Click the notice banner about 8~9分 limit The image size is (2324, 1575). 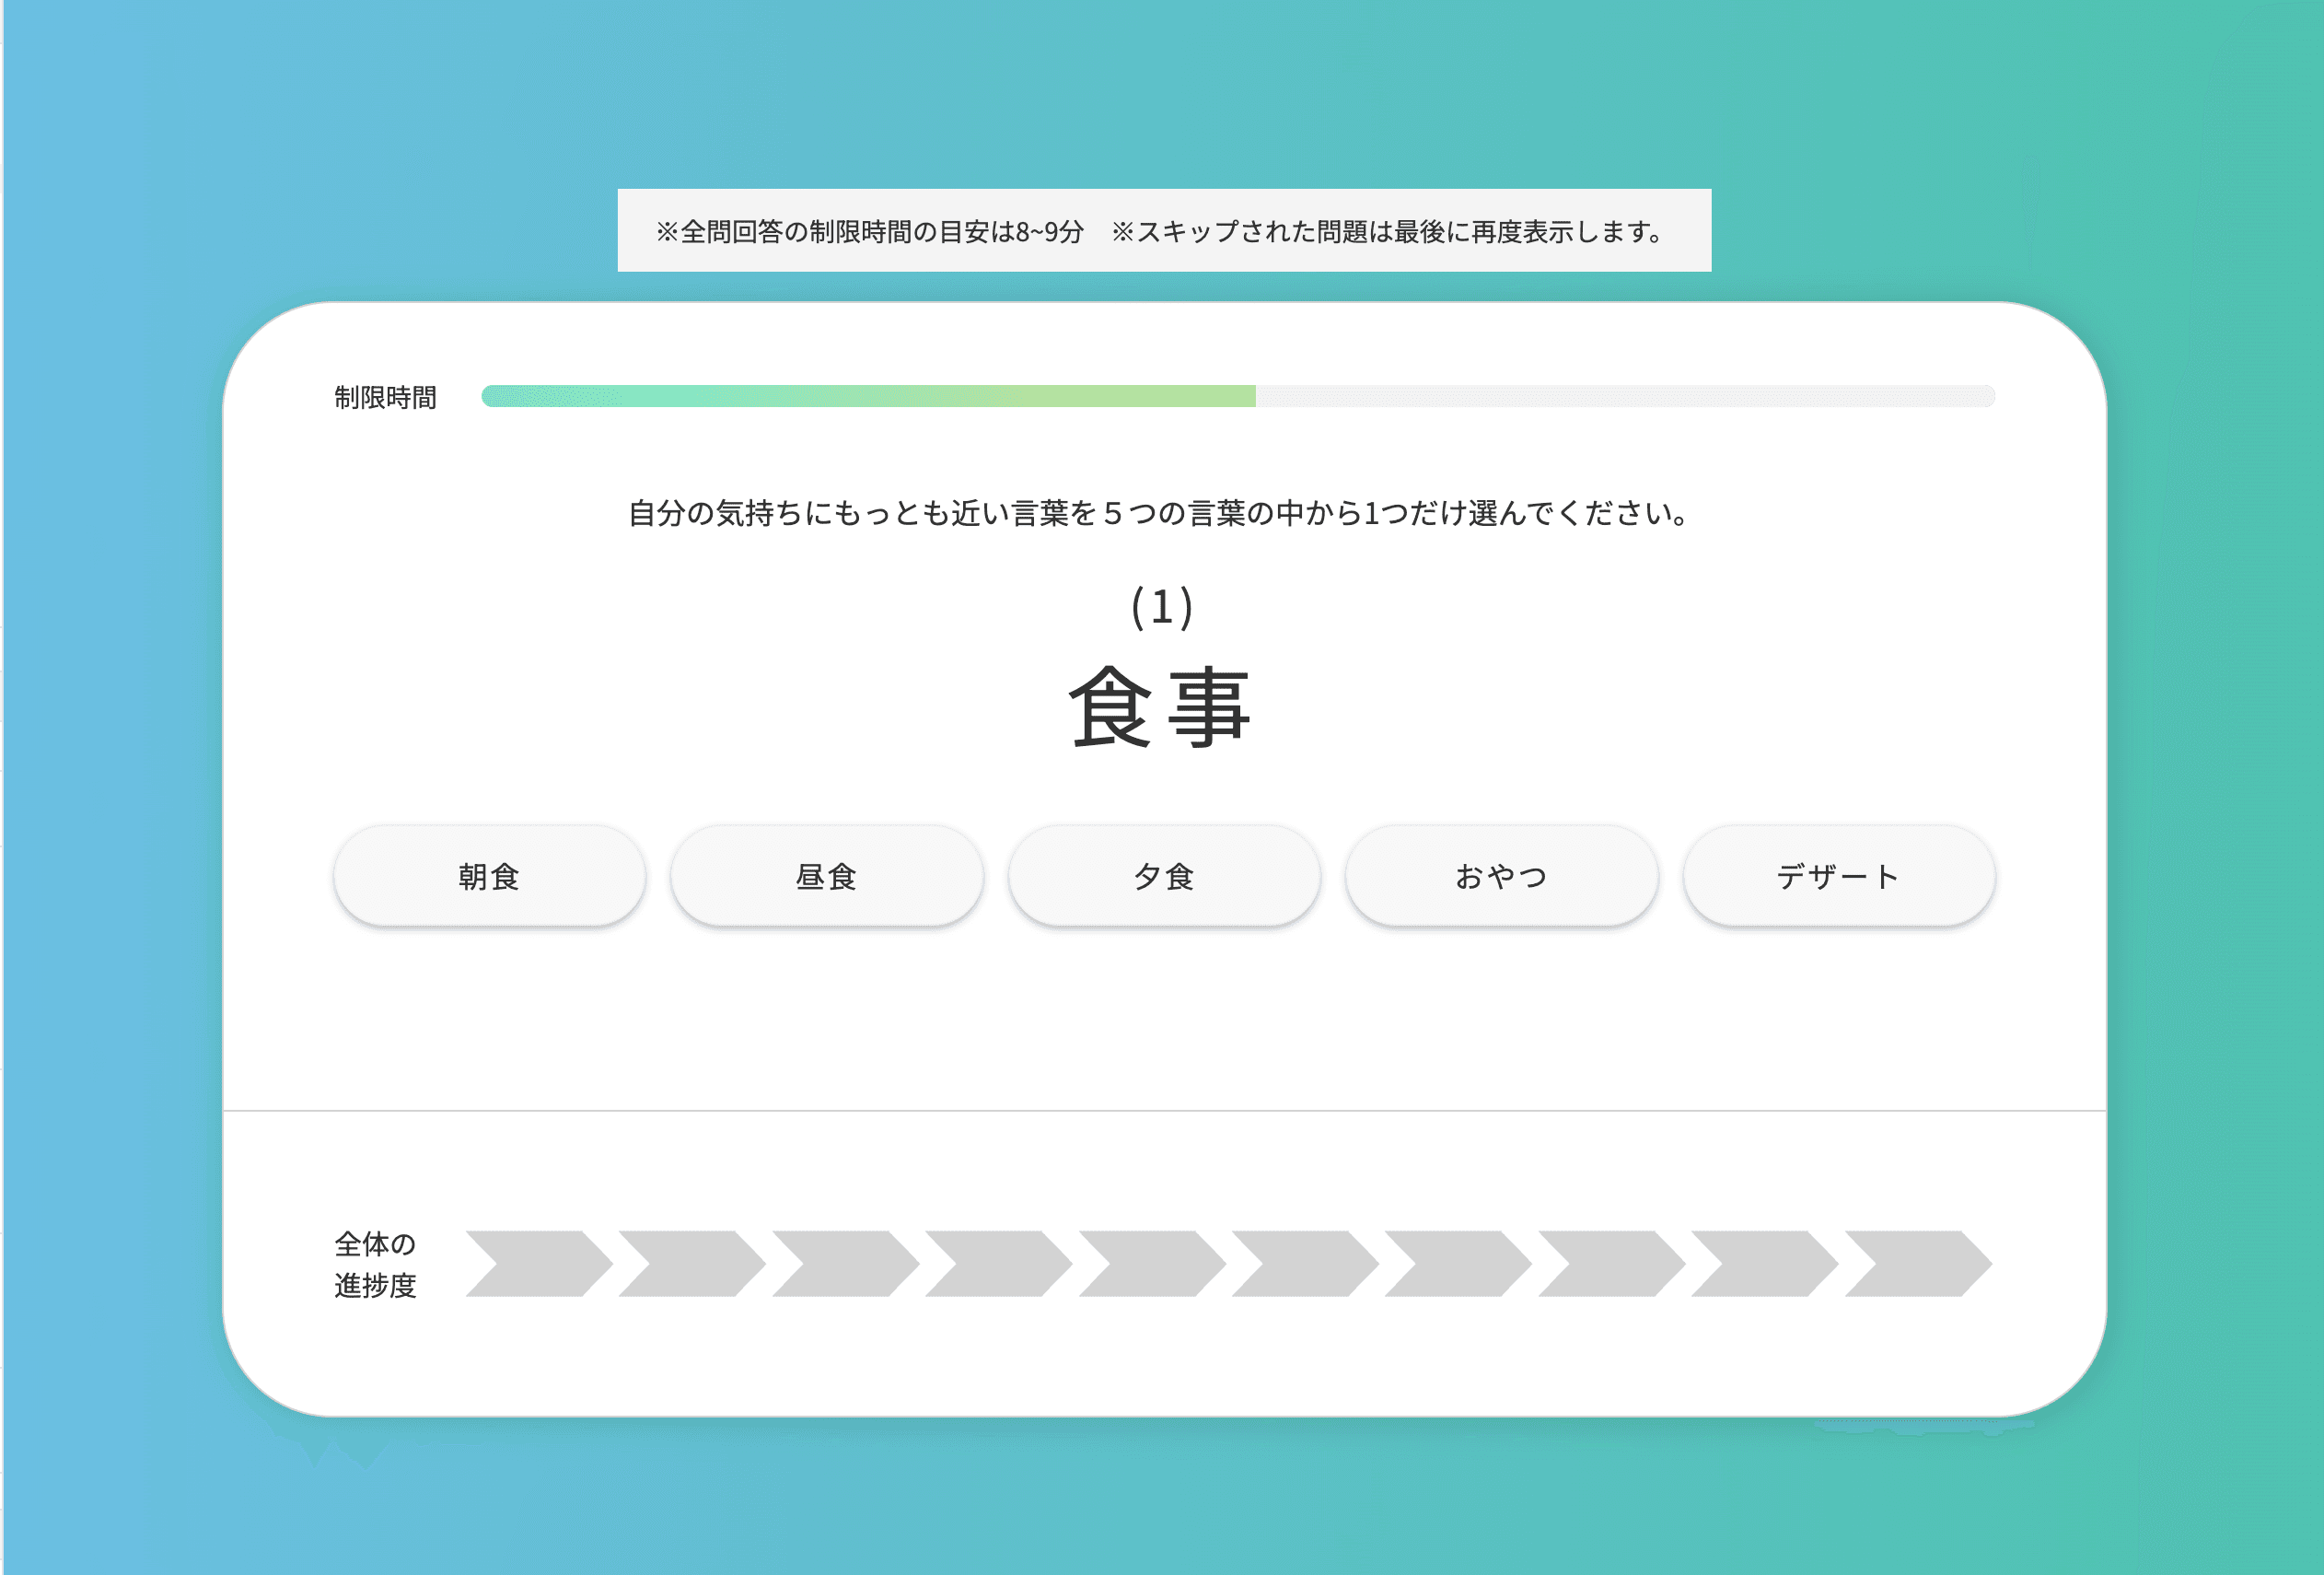tap(1163, 231)
